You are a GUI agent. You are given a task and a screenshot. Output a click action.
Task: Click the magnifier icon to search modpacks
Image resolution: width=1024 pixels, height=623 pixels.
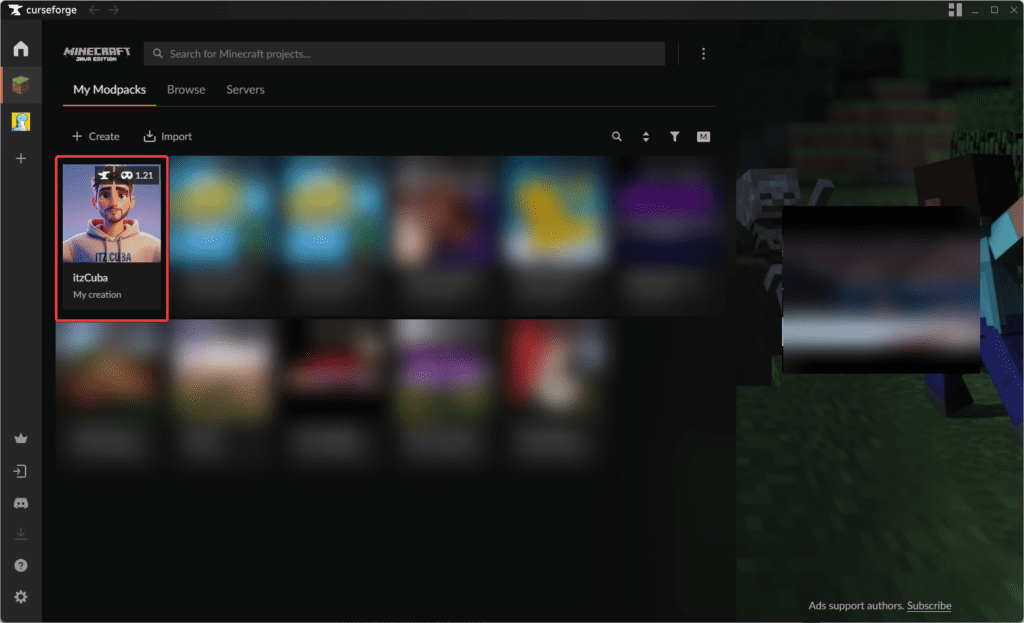[617, 137]
